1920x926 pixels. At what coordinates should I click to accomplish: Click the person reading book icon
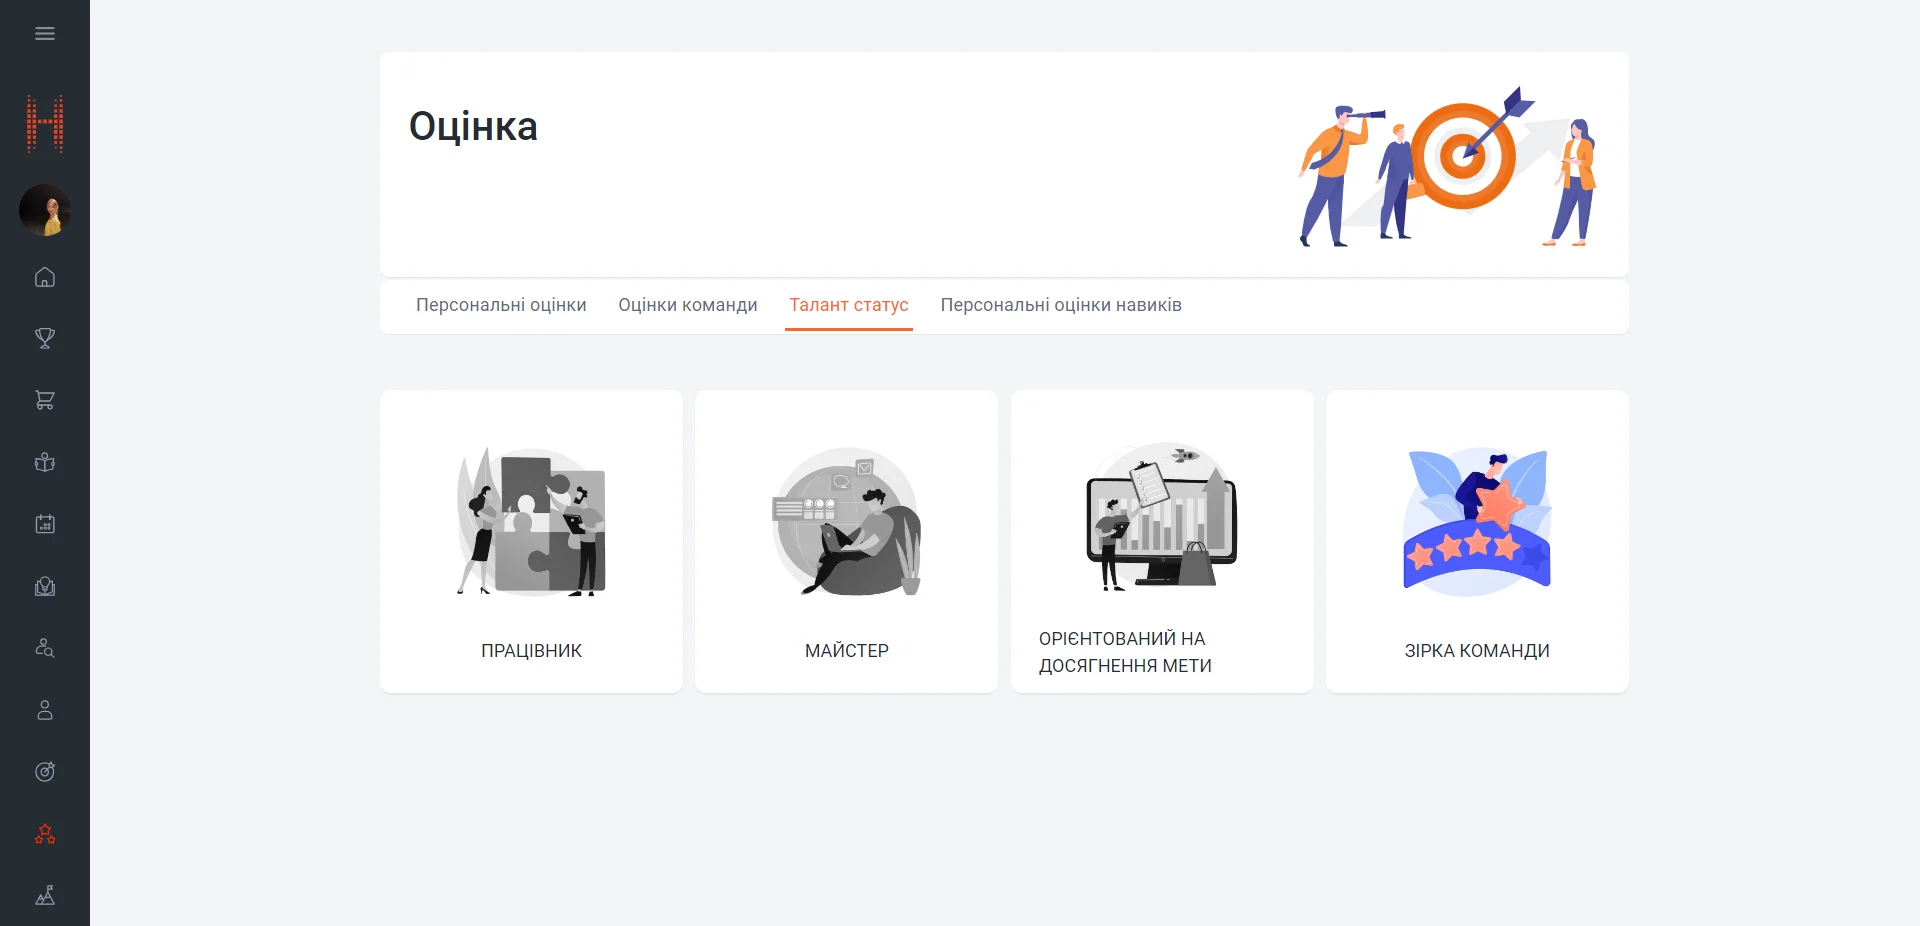(x=45, y=462)
